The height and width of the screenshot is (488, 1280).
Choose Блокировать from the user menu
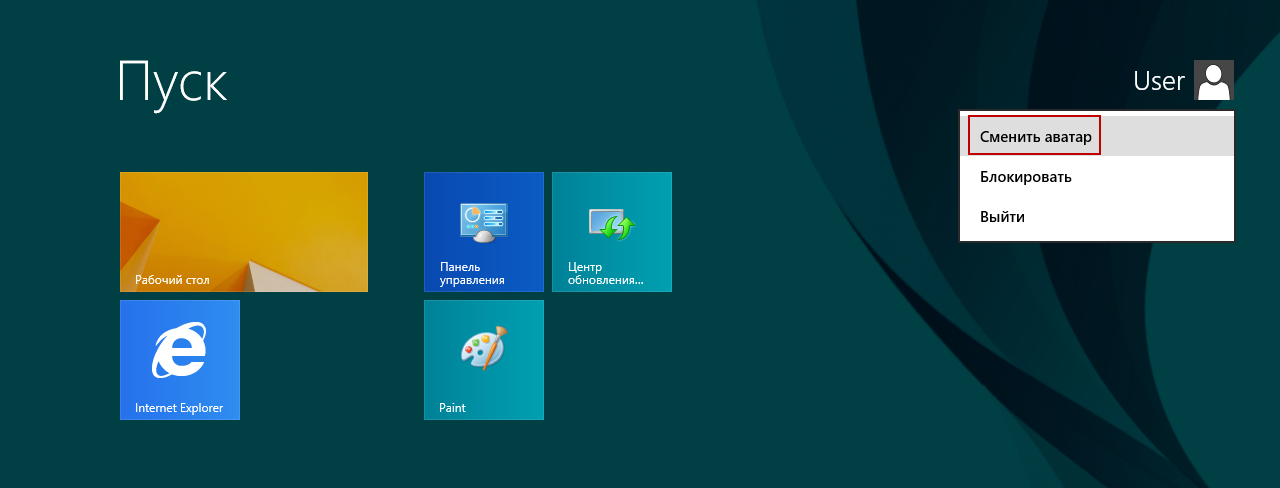point(1097,177)
